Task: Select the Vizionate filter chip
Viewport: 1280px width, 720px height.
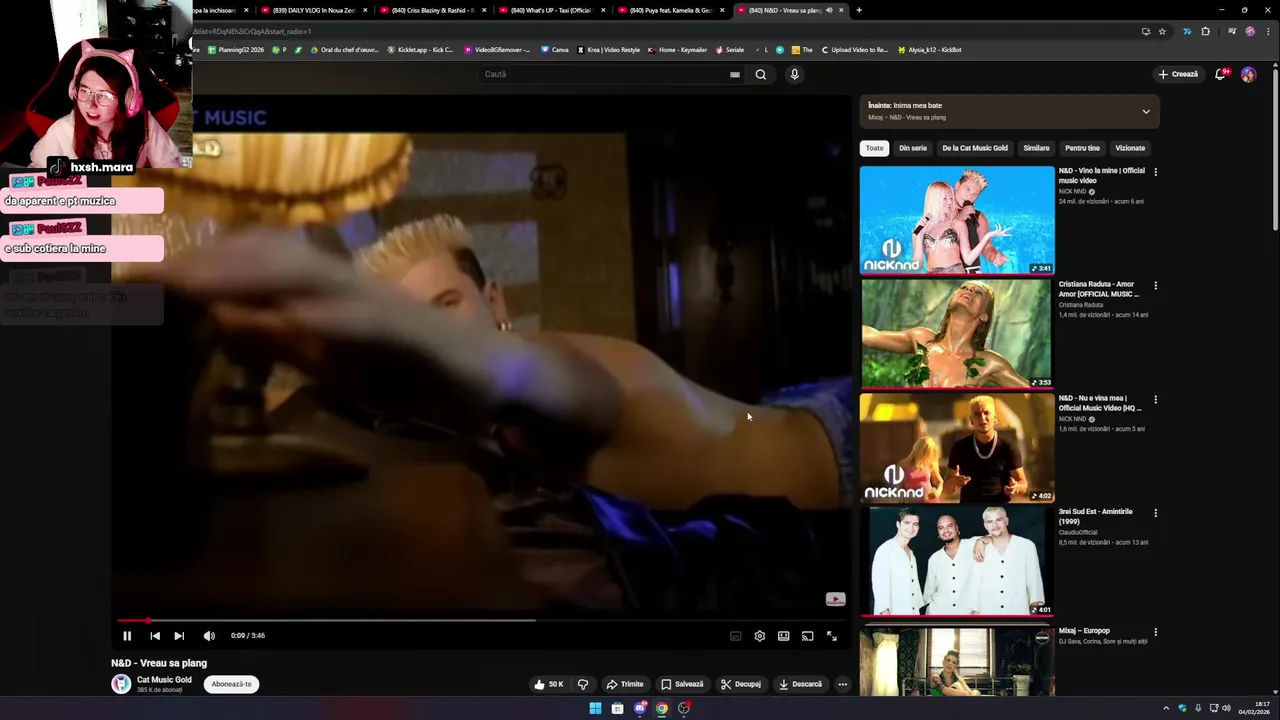Action: click(1130, 148)
